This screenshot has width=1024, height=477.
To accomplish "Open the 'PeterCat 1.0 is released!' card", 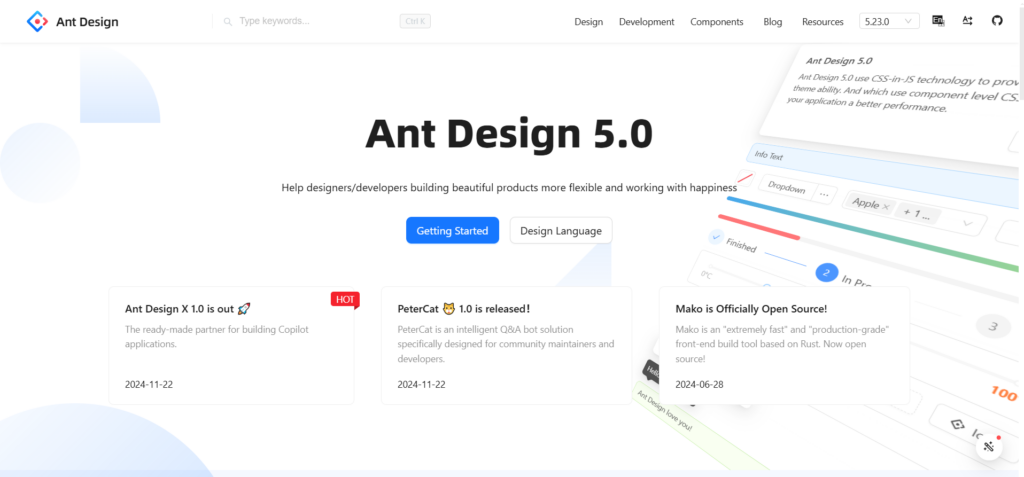I will tap(507, 346).
